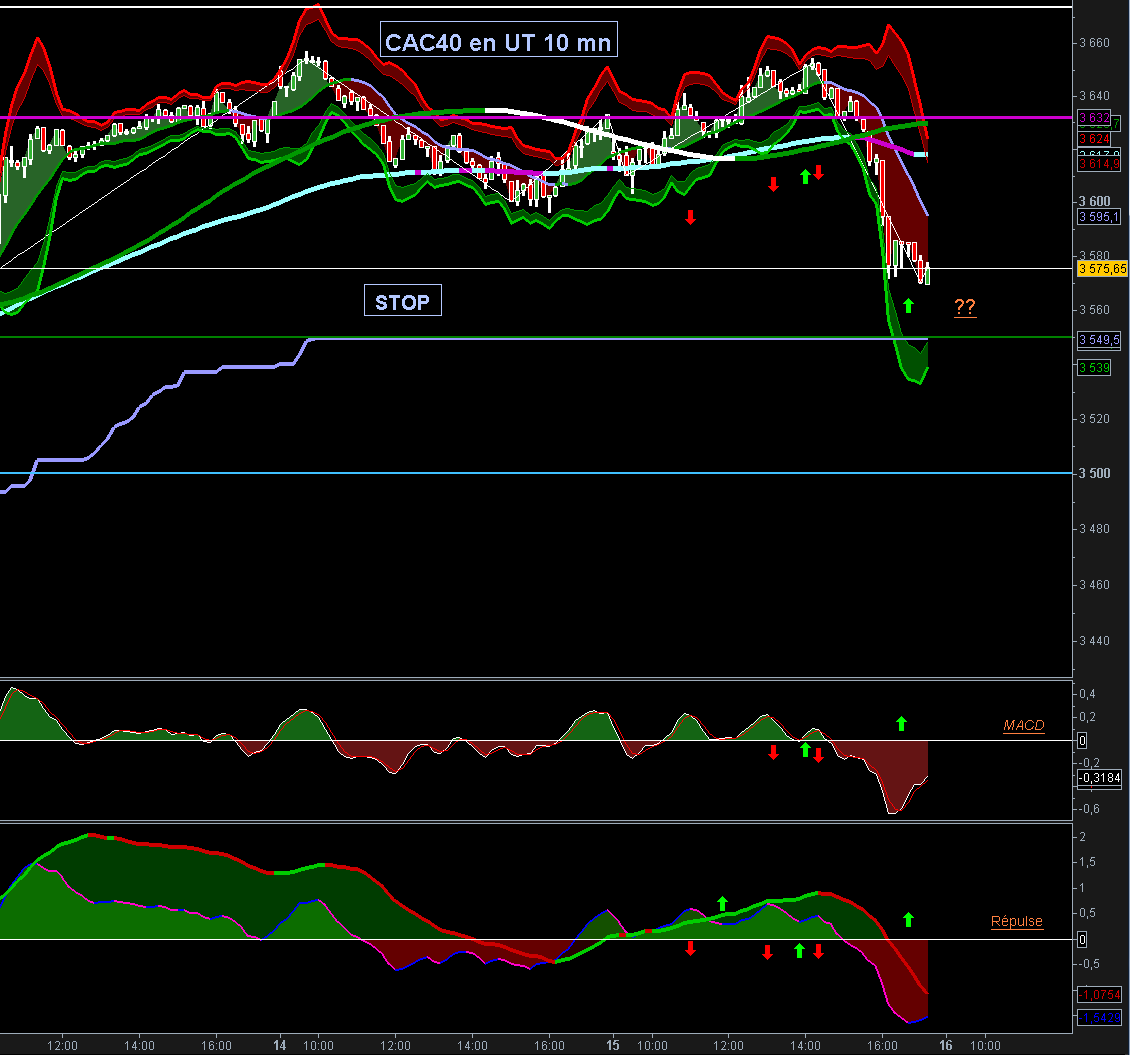1130x1055 pixels.
Task: Click the 3 660 price axis label
Action: point(1094,43)
